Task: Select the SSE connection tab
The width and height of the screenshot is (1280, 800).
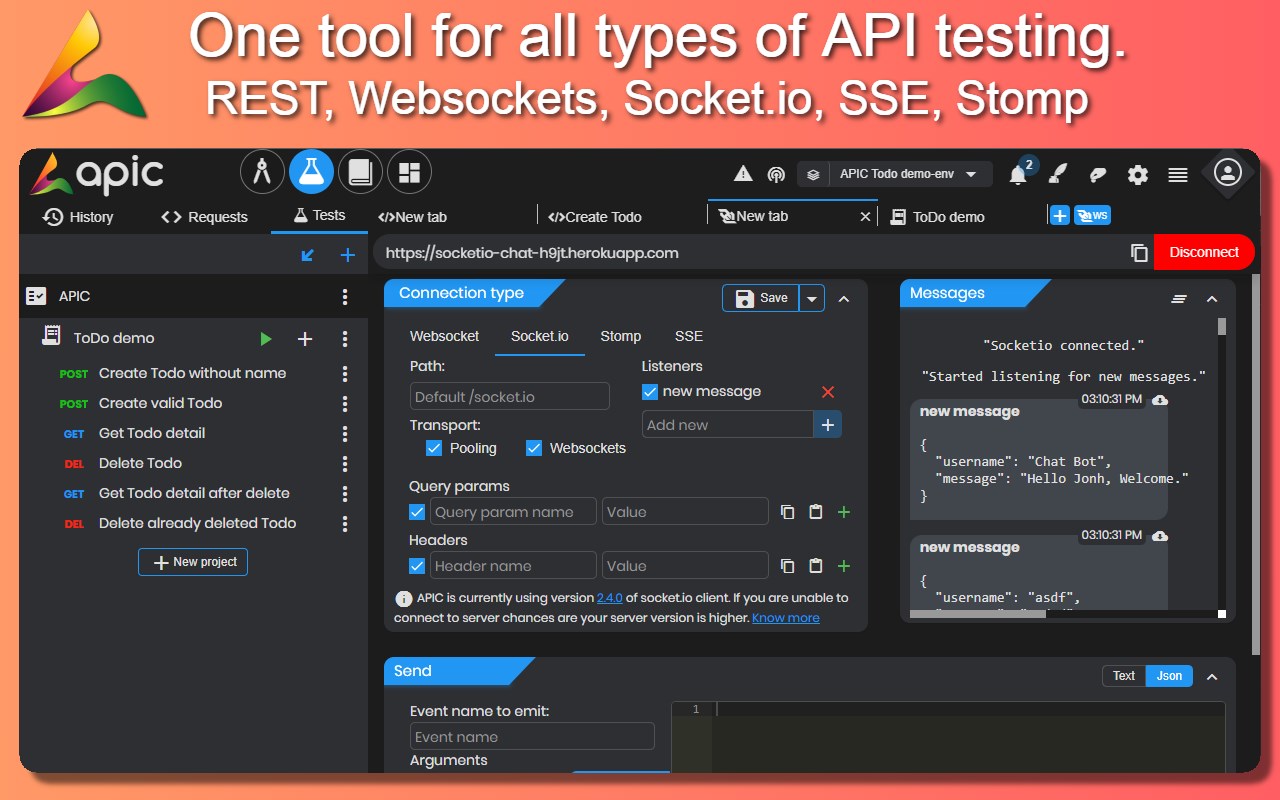Action: coord(689,336)
